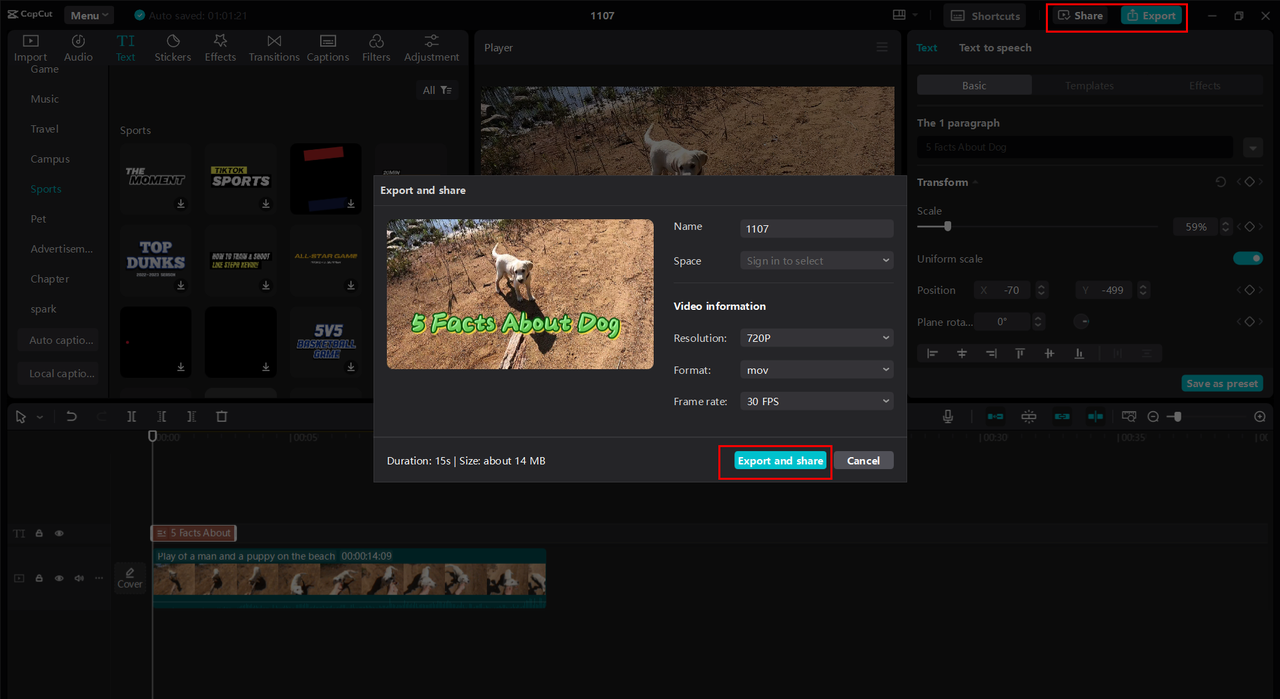Open the Format dropdown showing mov
The height and width of the screenshot is (699, 1280).
(817, 370)
